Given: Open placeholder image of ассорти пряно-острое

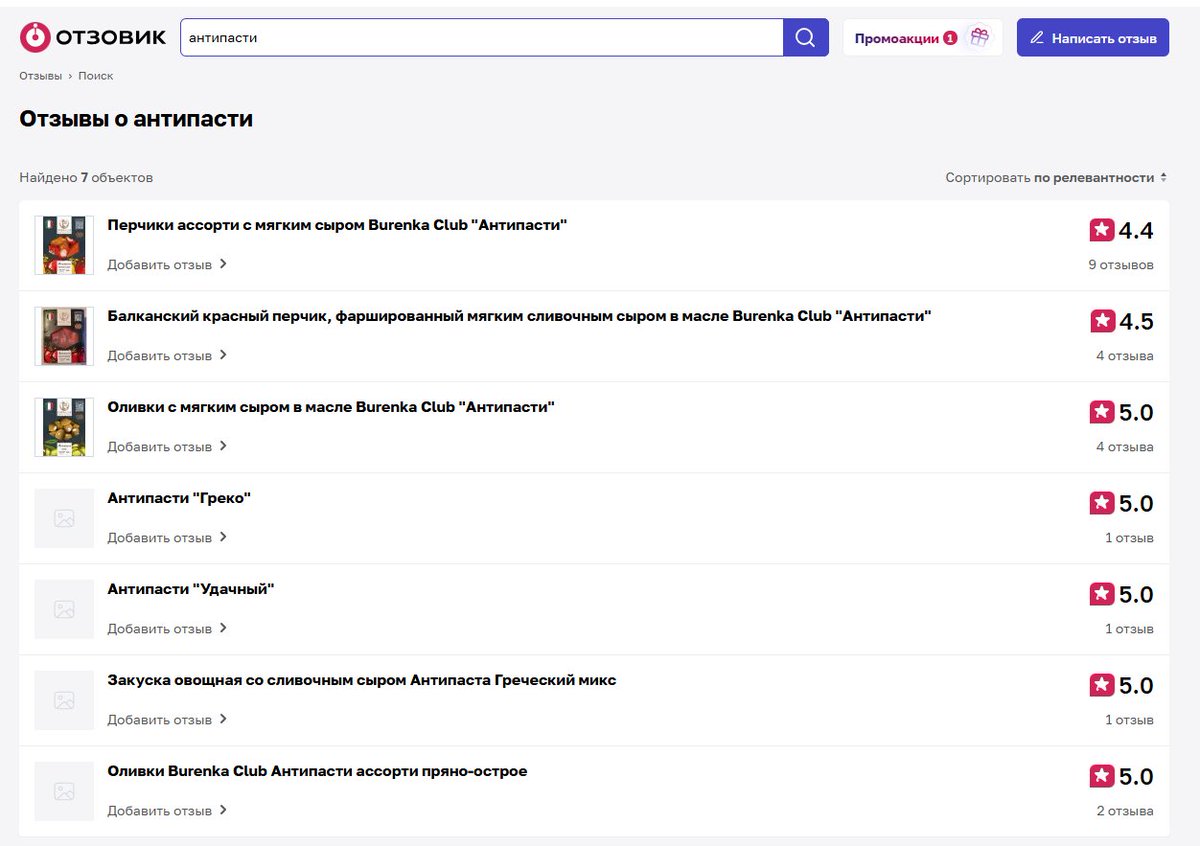Looking at the screenshot, I should [x=64, y=791].
